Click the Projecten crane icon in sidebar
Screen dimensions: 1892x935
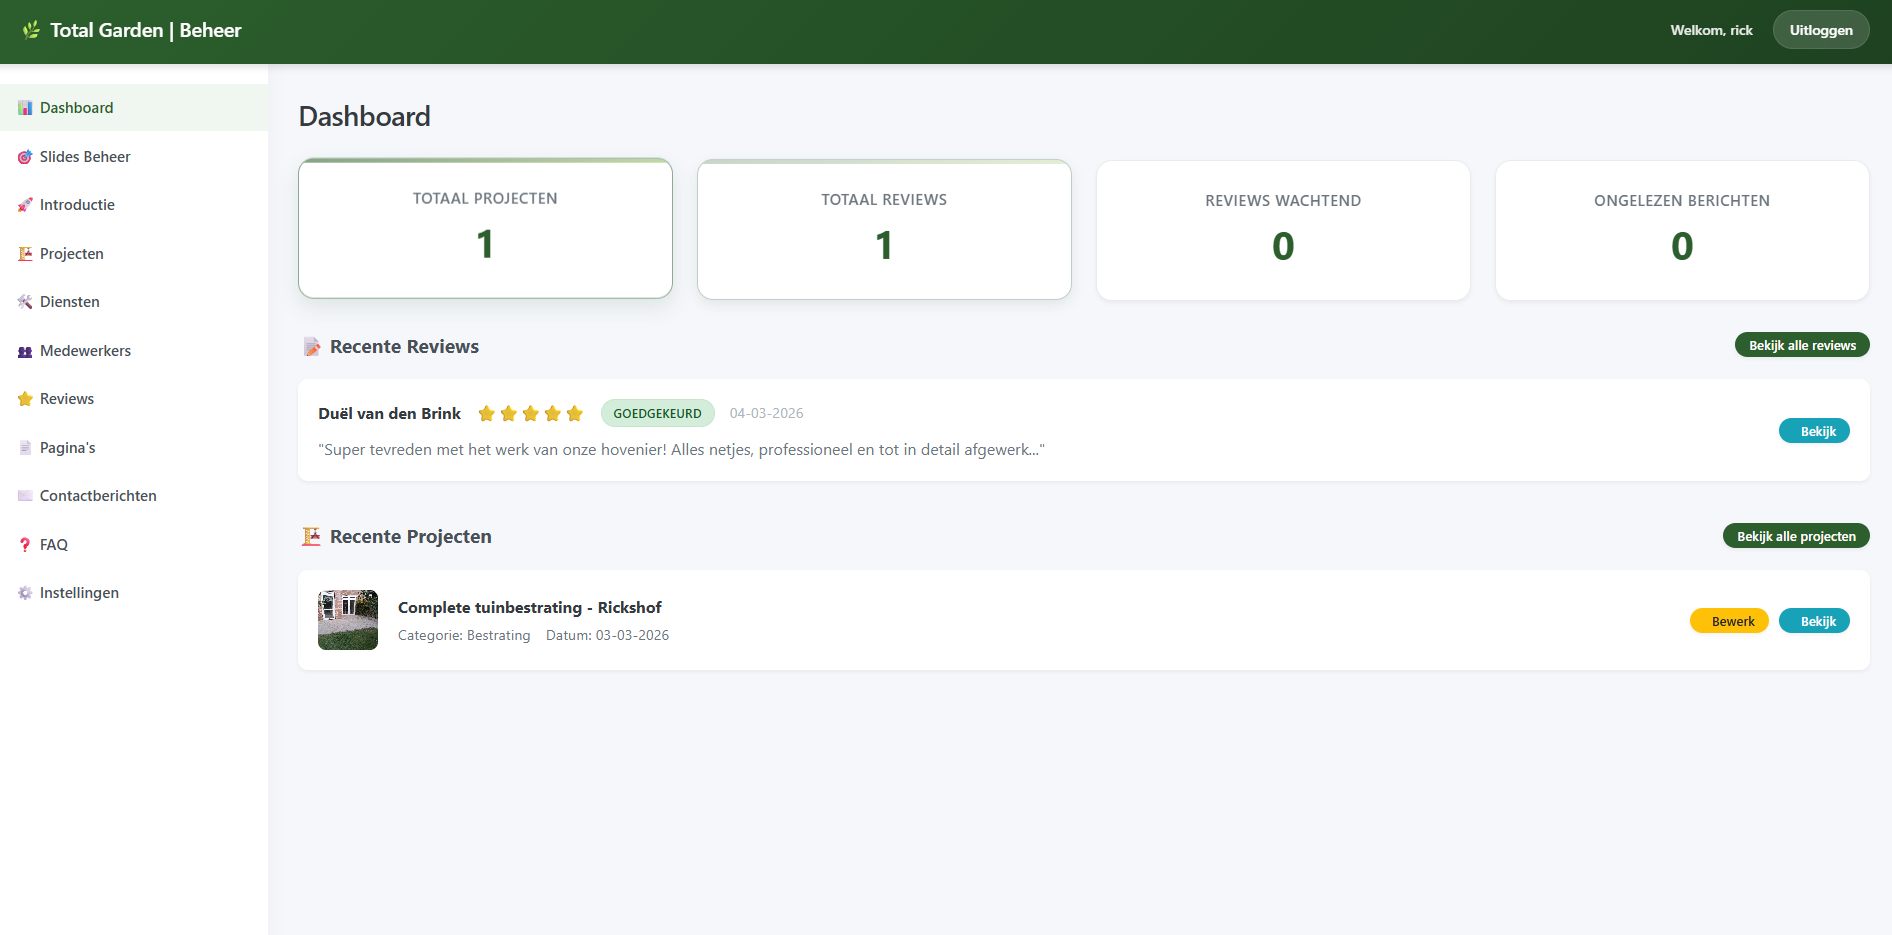[25, 254]
